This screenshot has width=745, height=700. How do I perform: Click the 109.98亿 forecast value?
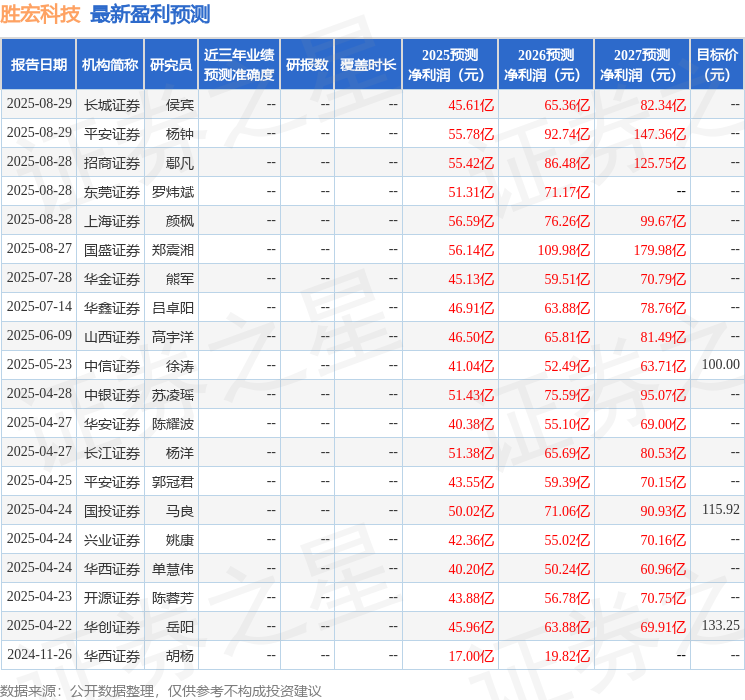[564, 250]
